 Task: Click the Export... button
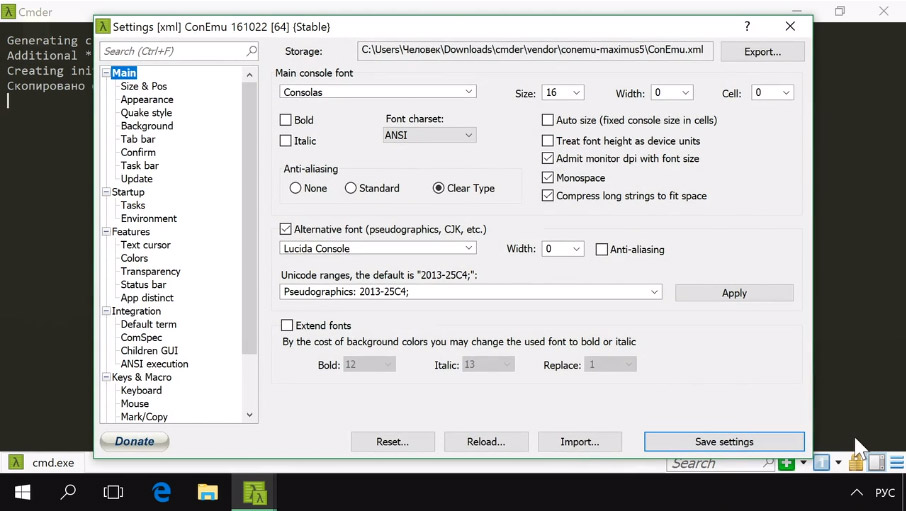[x=761, y=51]
